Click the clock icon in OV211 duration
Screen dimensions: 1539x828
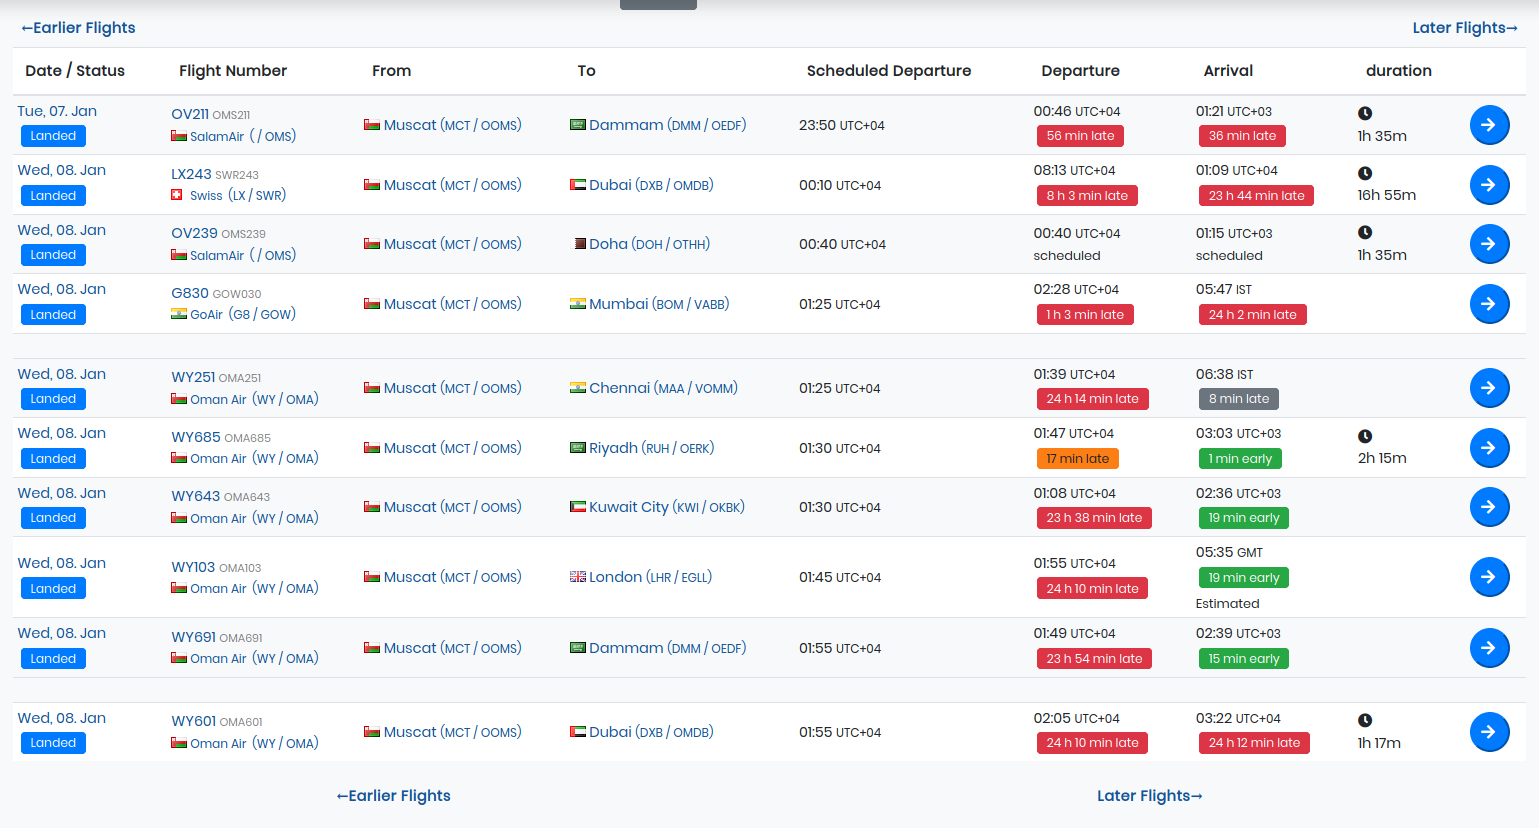click(x=1365, y=113)
